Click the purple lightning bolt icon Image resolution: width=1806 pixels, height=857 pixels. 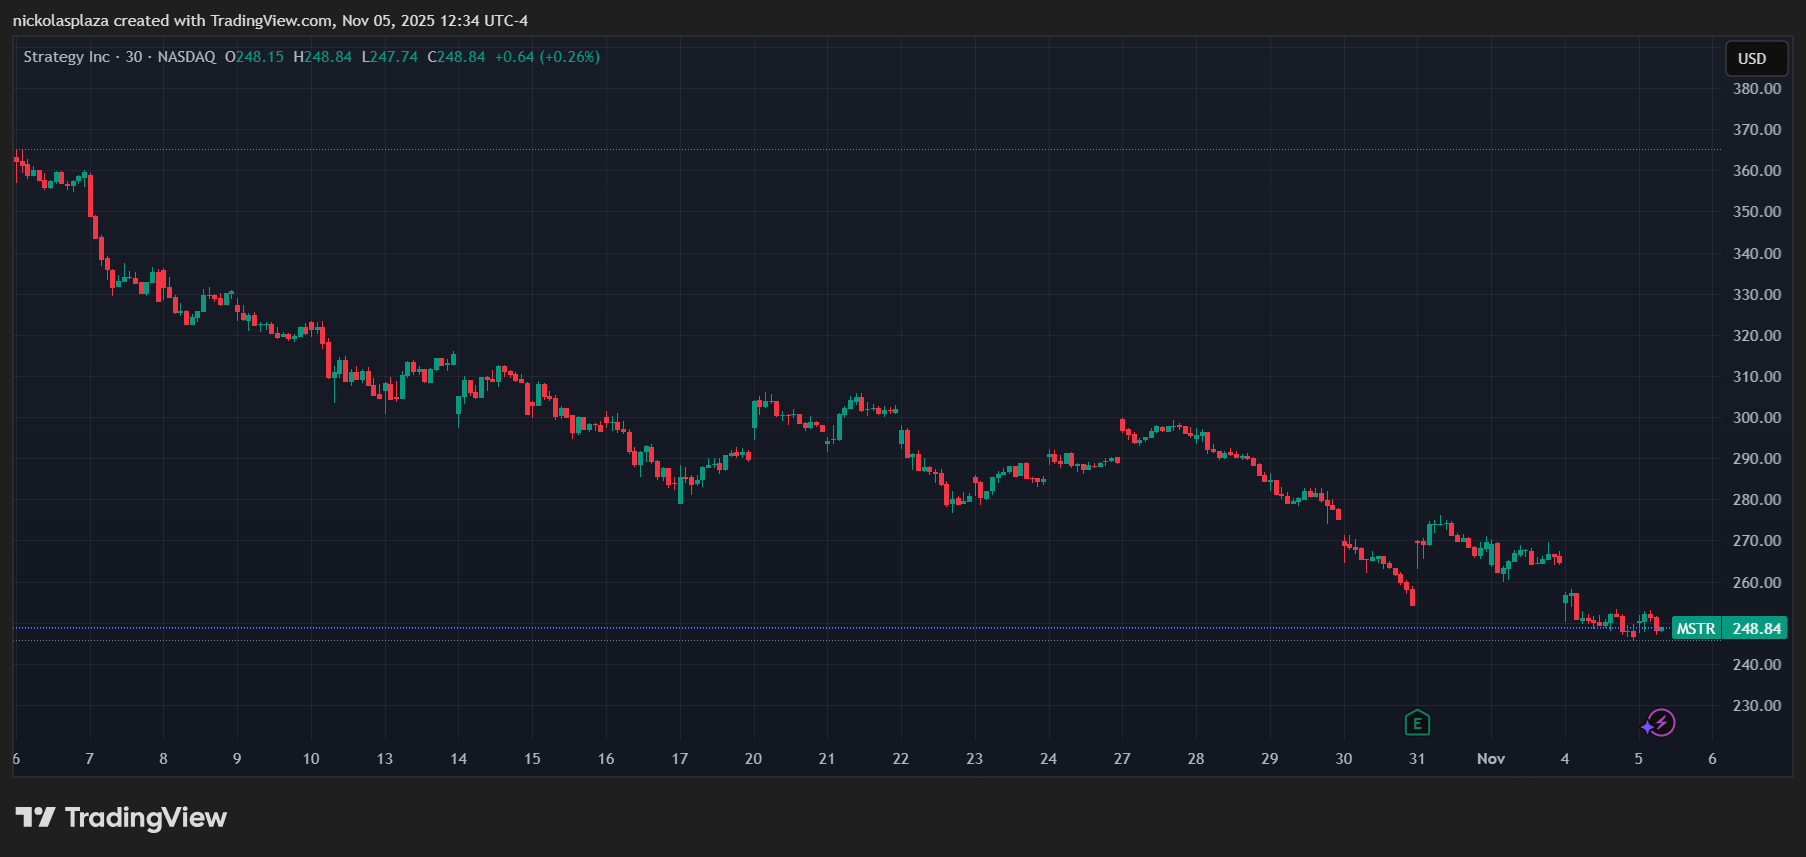point(1660,723)
